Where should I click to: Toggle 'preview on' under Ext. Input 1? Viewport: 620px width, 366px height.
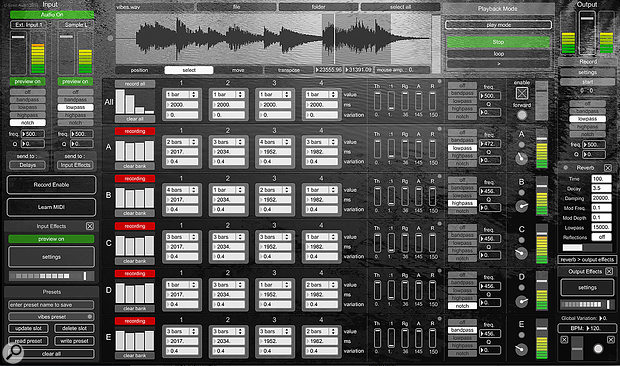(28, 81)
